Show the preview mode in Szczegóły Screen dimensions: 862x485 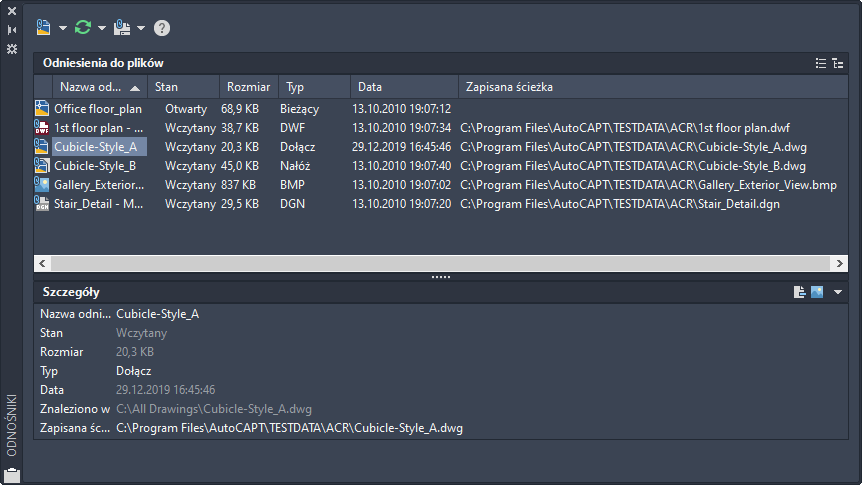coord(817,292)
